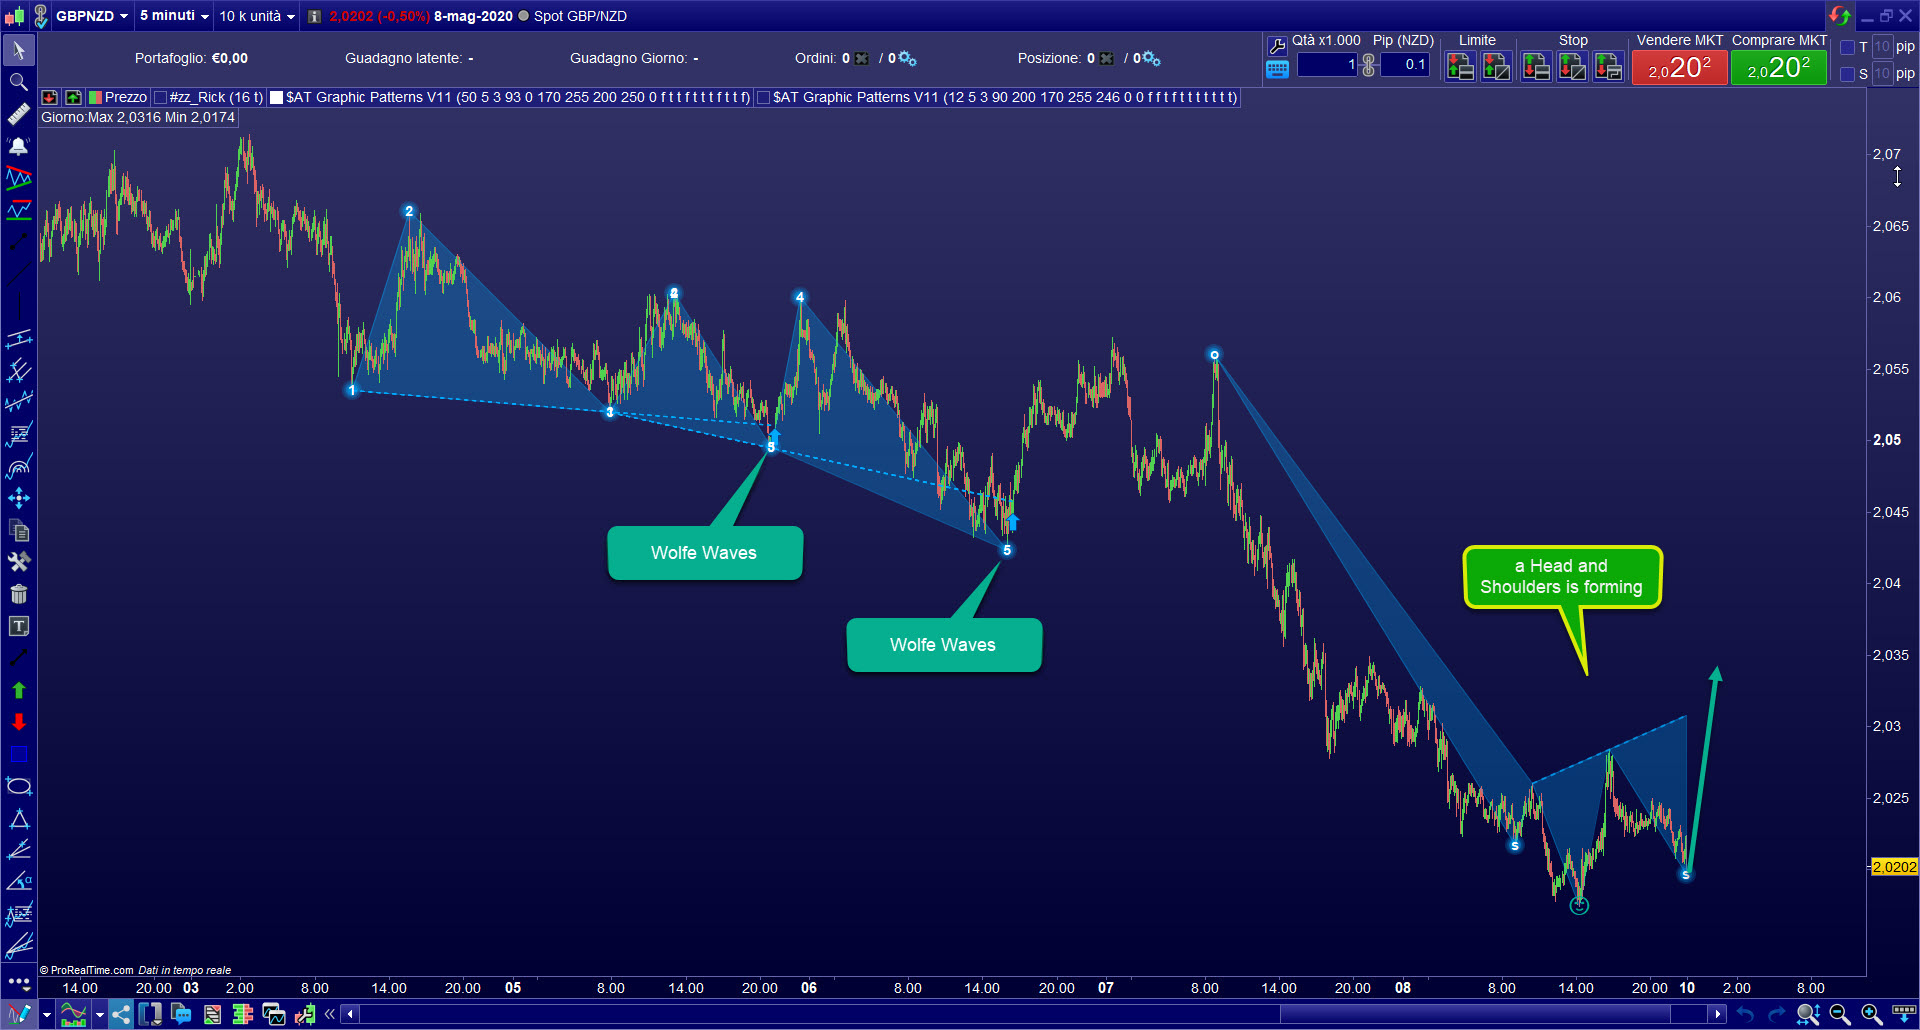
Task: Click the red Vendere MKT button
Action: [x=1679, y=67]
